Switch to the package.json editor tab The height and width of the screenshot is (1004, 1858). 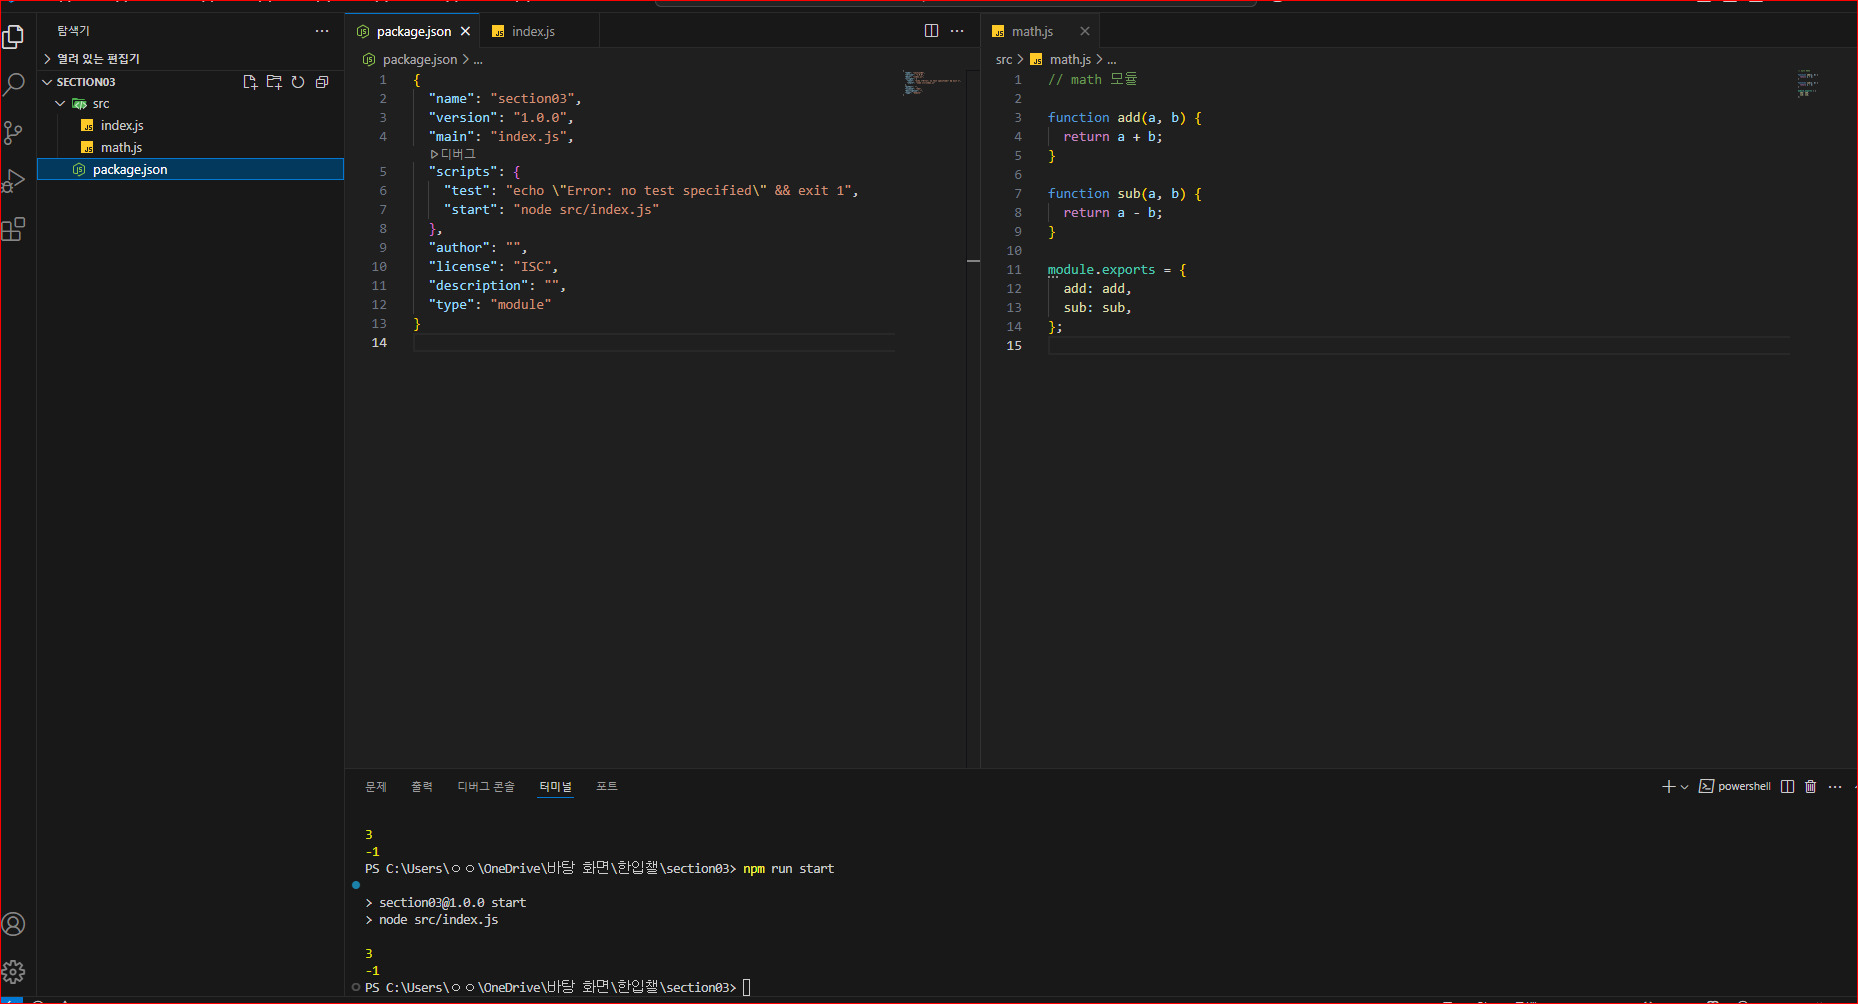[x=413, y=31]
